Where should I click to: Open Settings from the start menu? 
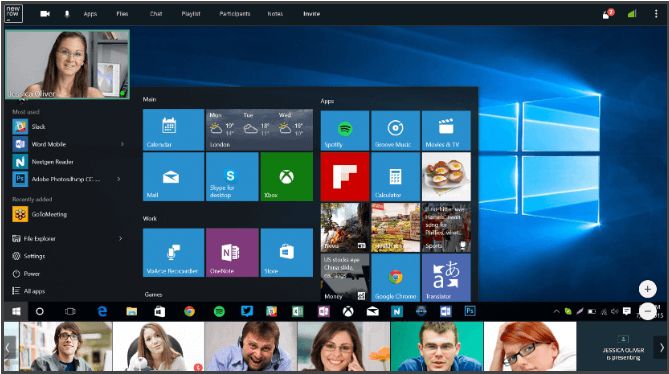click(29, 256)
